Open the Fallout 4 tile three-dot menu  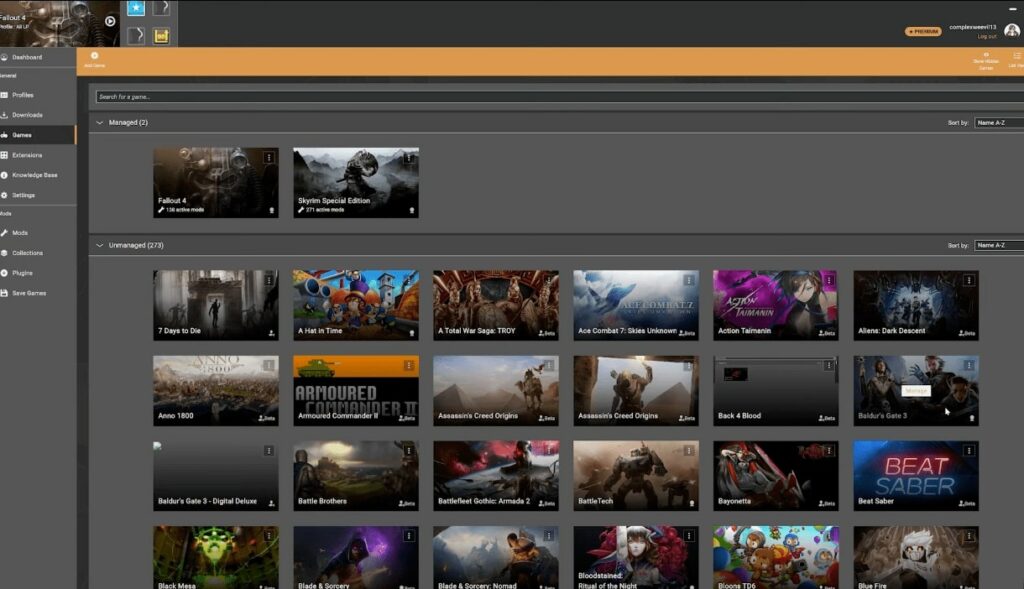[x=268, y=158]
